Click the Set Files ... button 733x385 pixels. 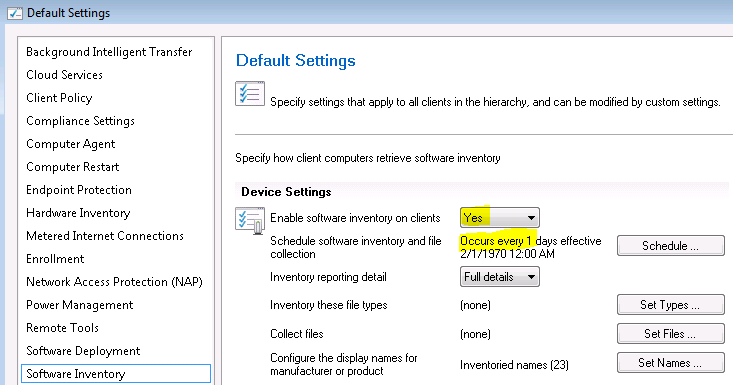pos(671,334)
